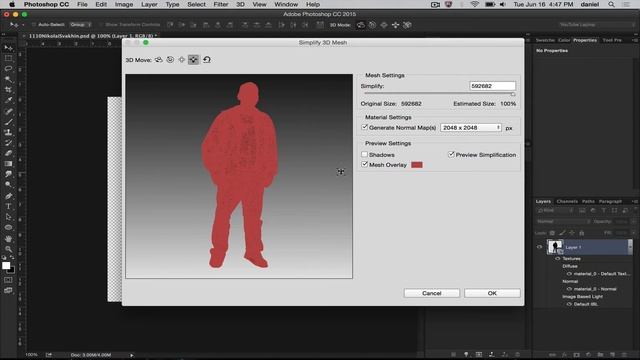Toggle Quick Mask mode icon

coord(8,280)
